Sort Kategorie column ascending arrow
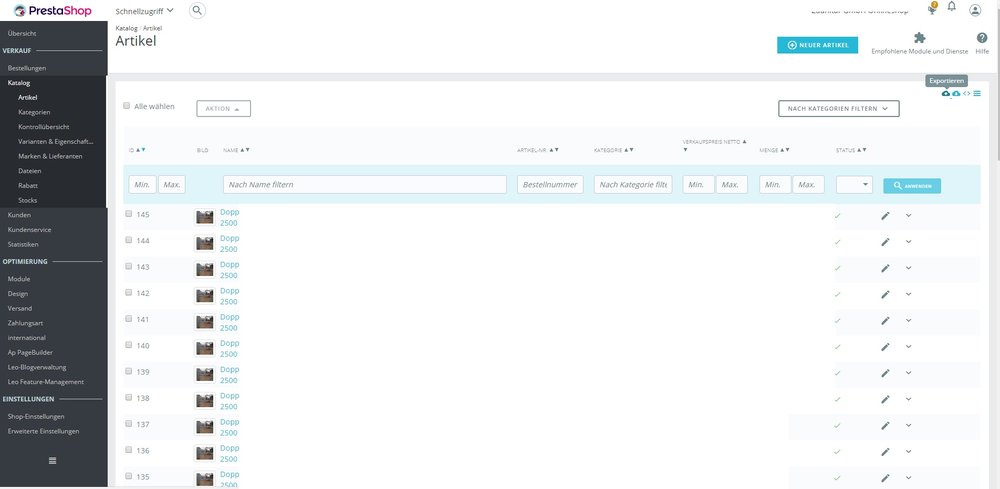 coord(626,150)
